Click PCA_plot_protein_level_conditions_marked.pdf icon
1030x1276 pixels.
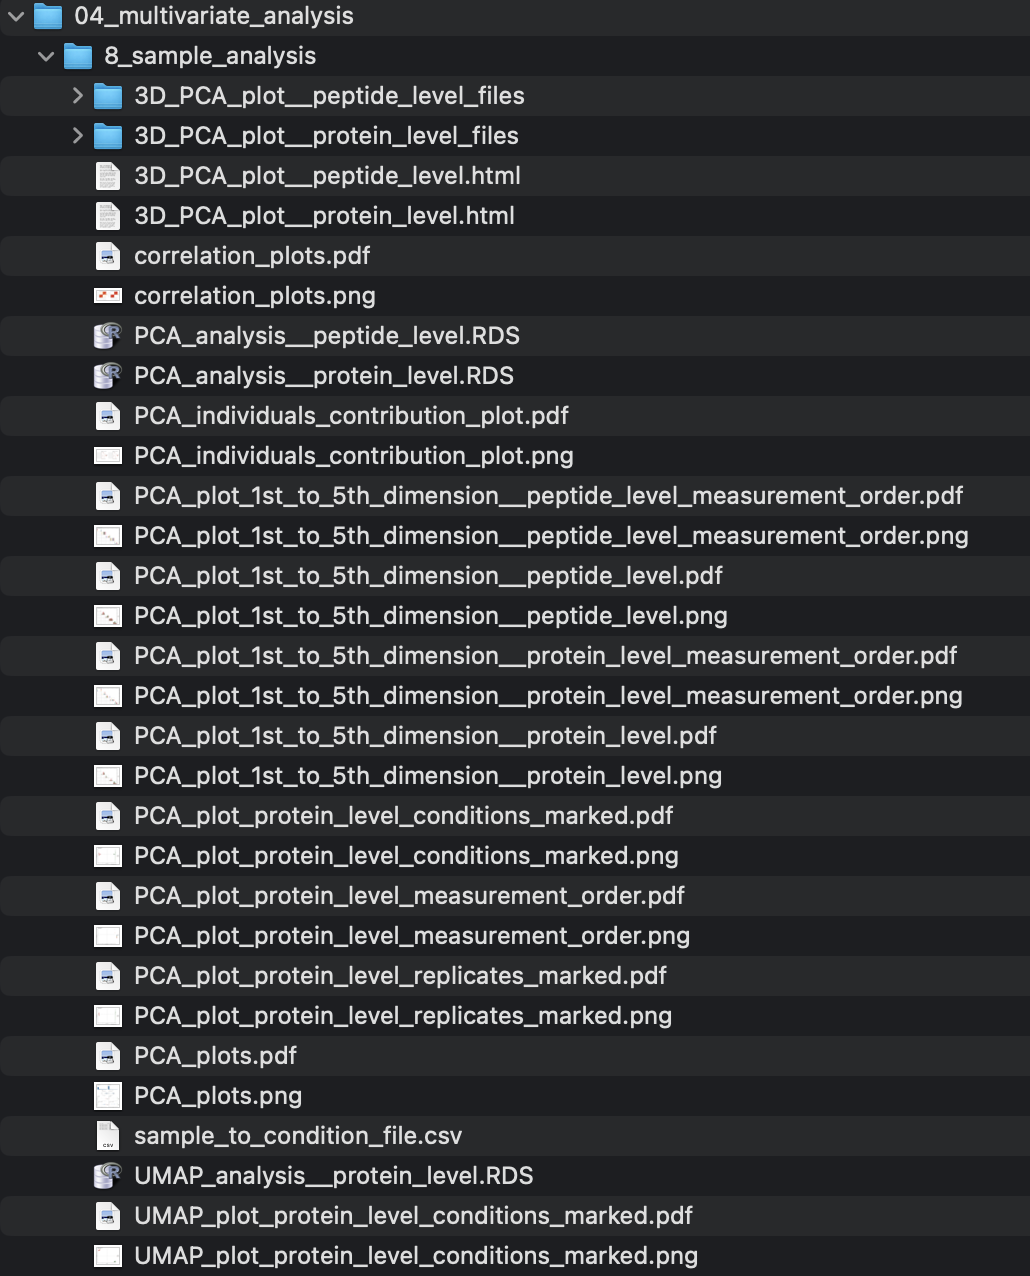(x=108, y=816)
